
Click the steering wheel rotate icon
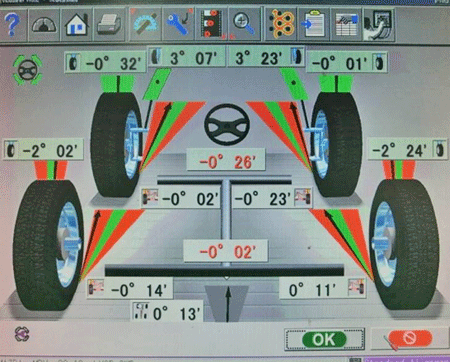[27, 70]
